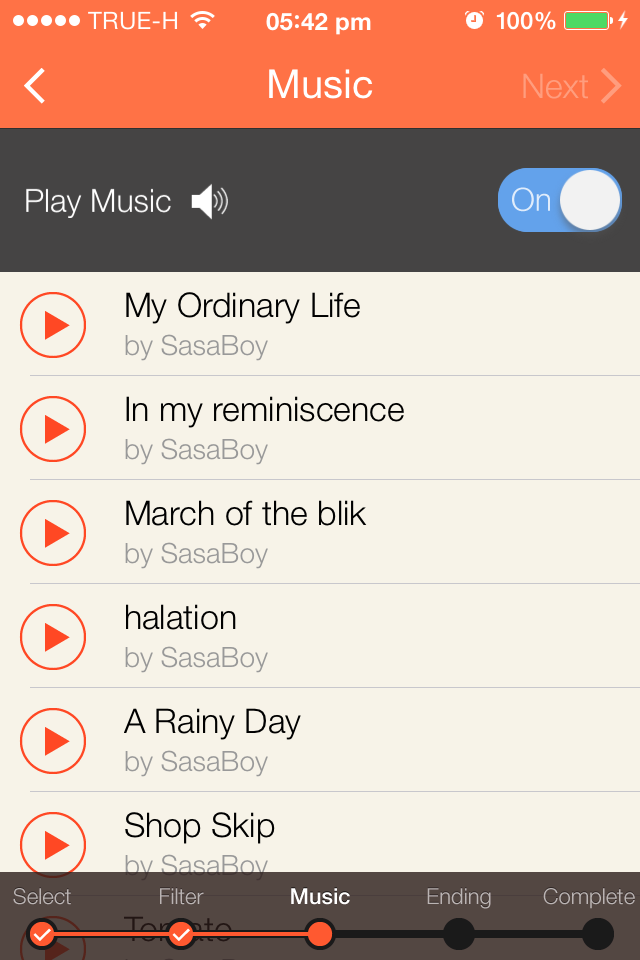Tap the speaker volume icon

coord(210,201)
